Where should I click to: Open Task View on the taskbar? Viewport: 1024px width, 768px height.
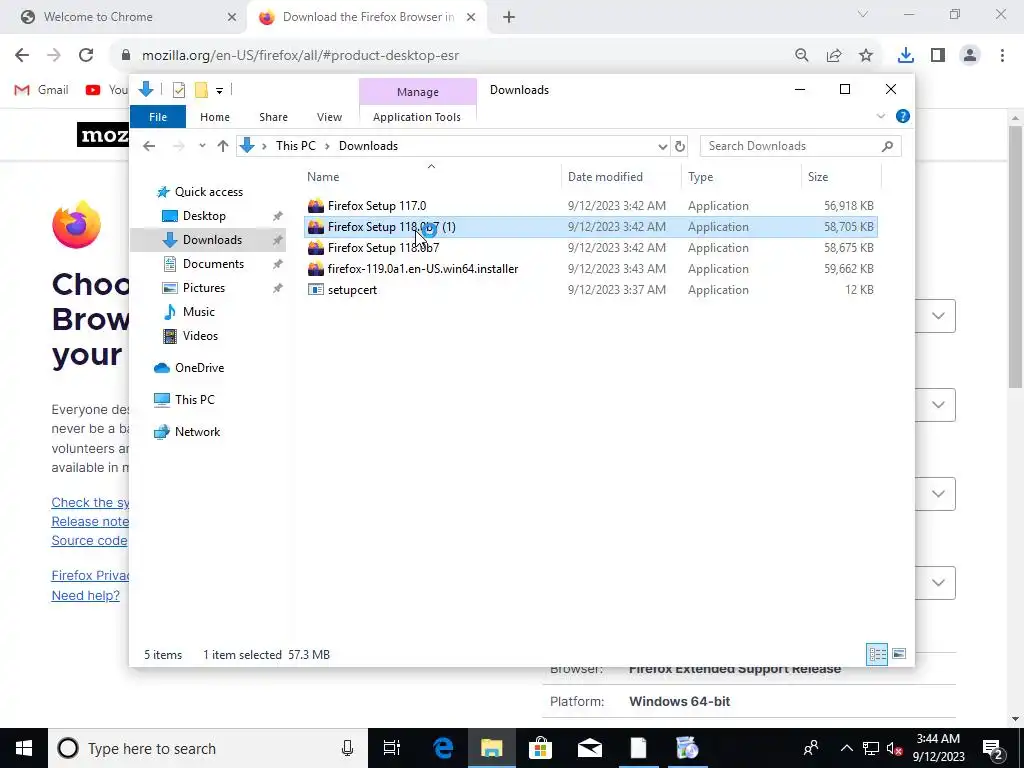392,748
